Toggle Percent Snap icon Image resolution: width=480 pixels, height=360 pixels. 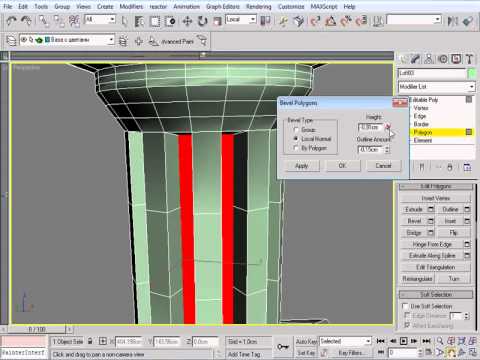tap(346, 21)
